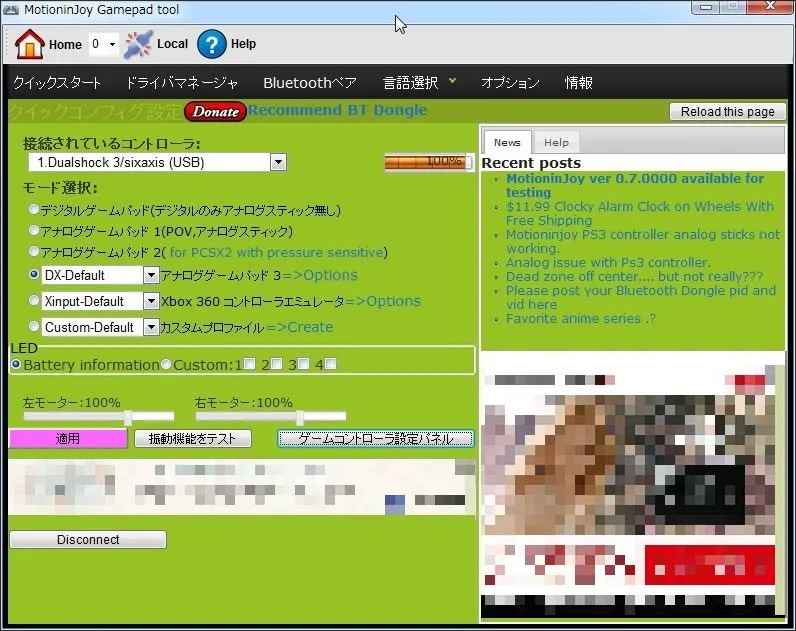Click the blurred banner below apply button

click(x=242, y=487)
